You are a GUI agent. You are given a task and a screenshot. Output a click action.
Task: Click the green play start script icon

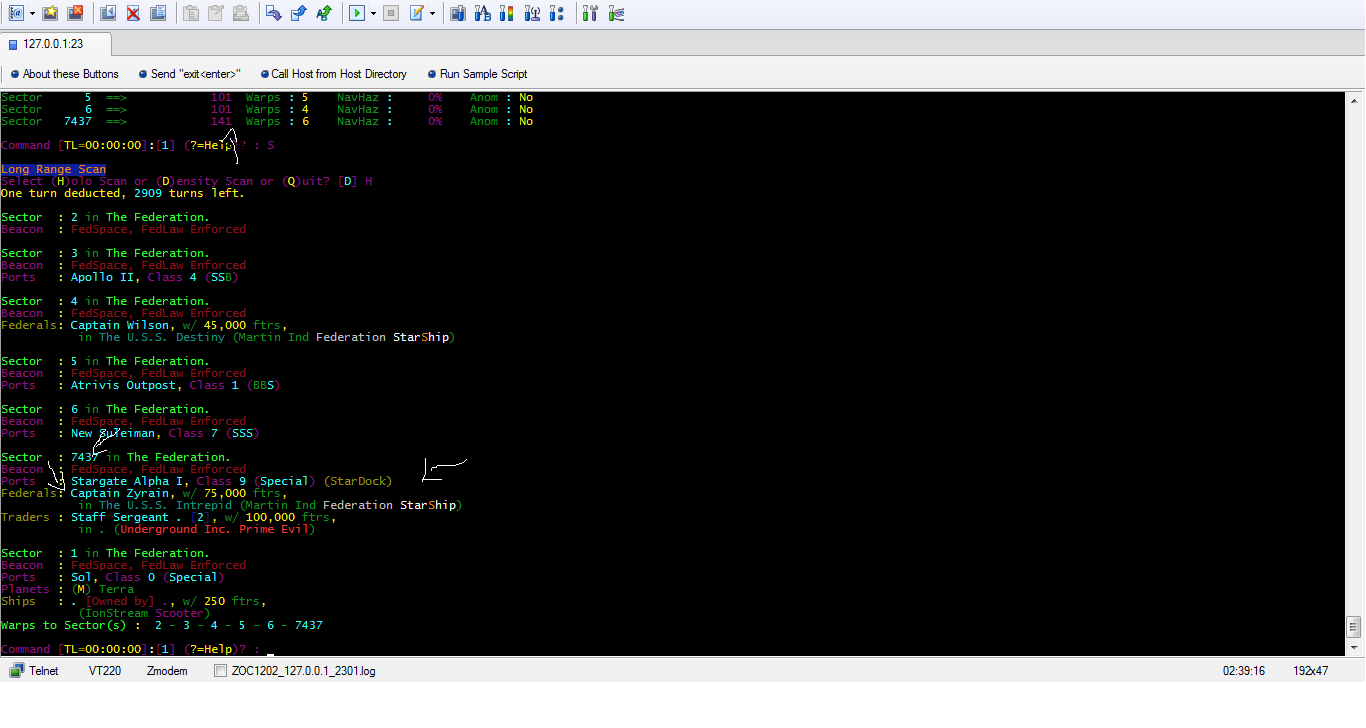356,13
